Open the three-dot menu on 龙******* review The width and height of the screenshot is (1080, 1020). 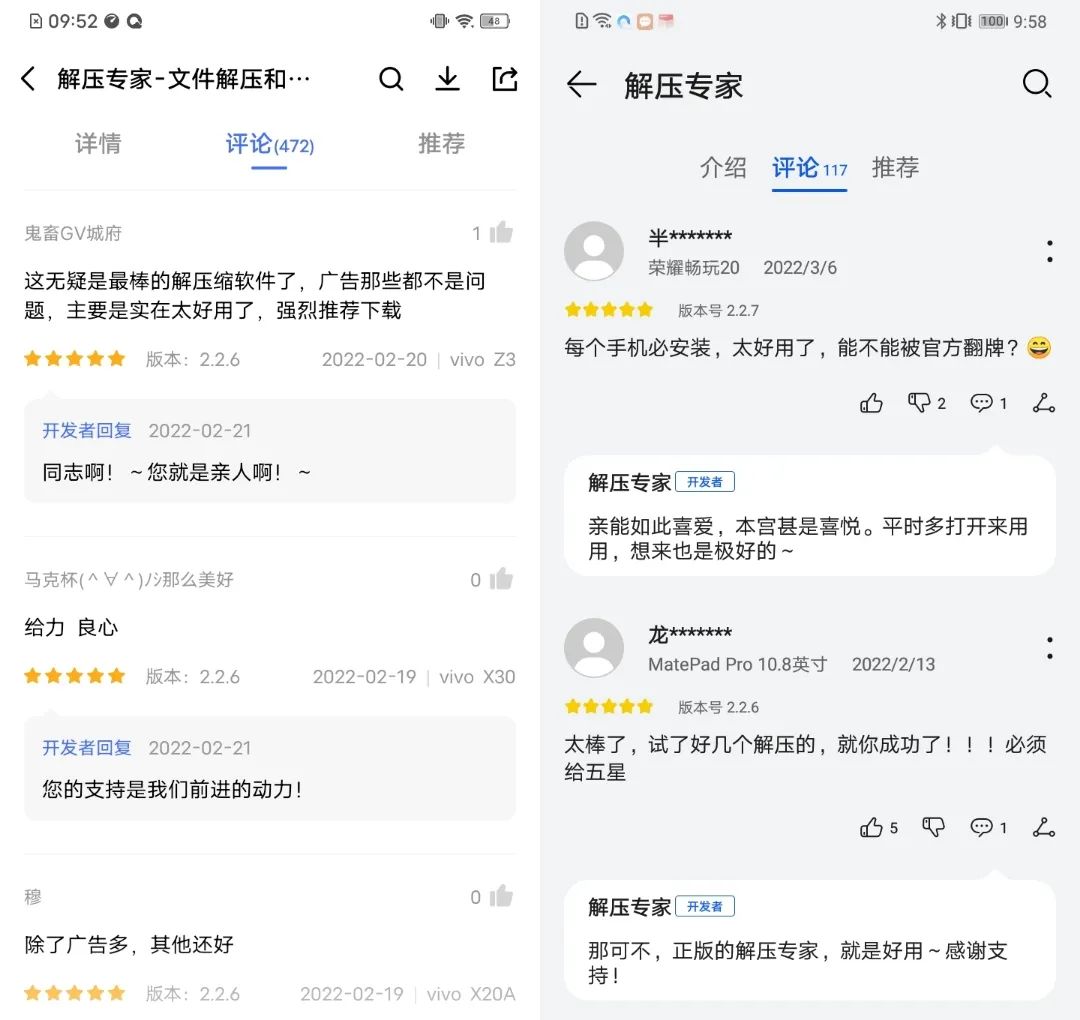1049,648
